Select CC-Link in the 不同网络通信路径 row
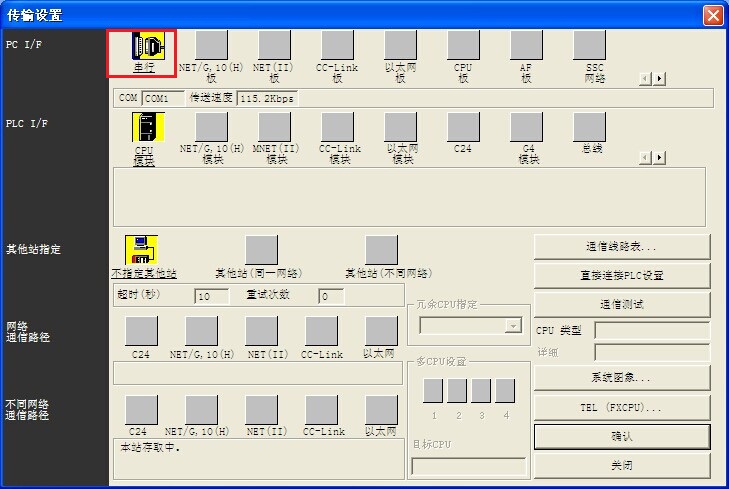Screen dimensions: 729x489 (x=321, y=410)
